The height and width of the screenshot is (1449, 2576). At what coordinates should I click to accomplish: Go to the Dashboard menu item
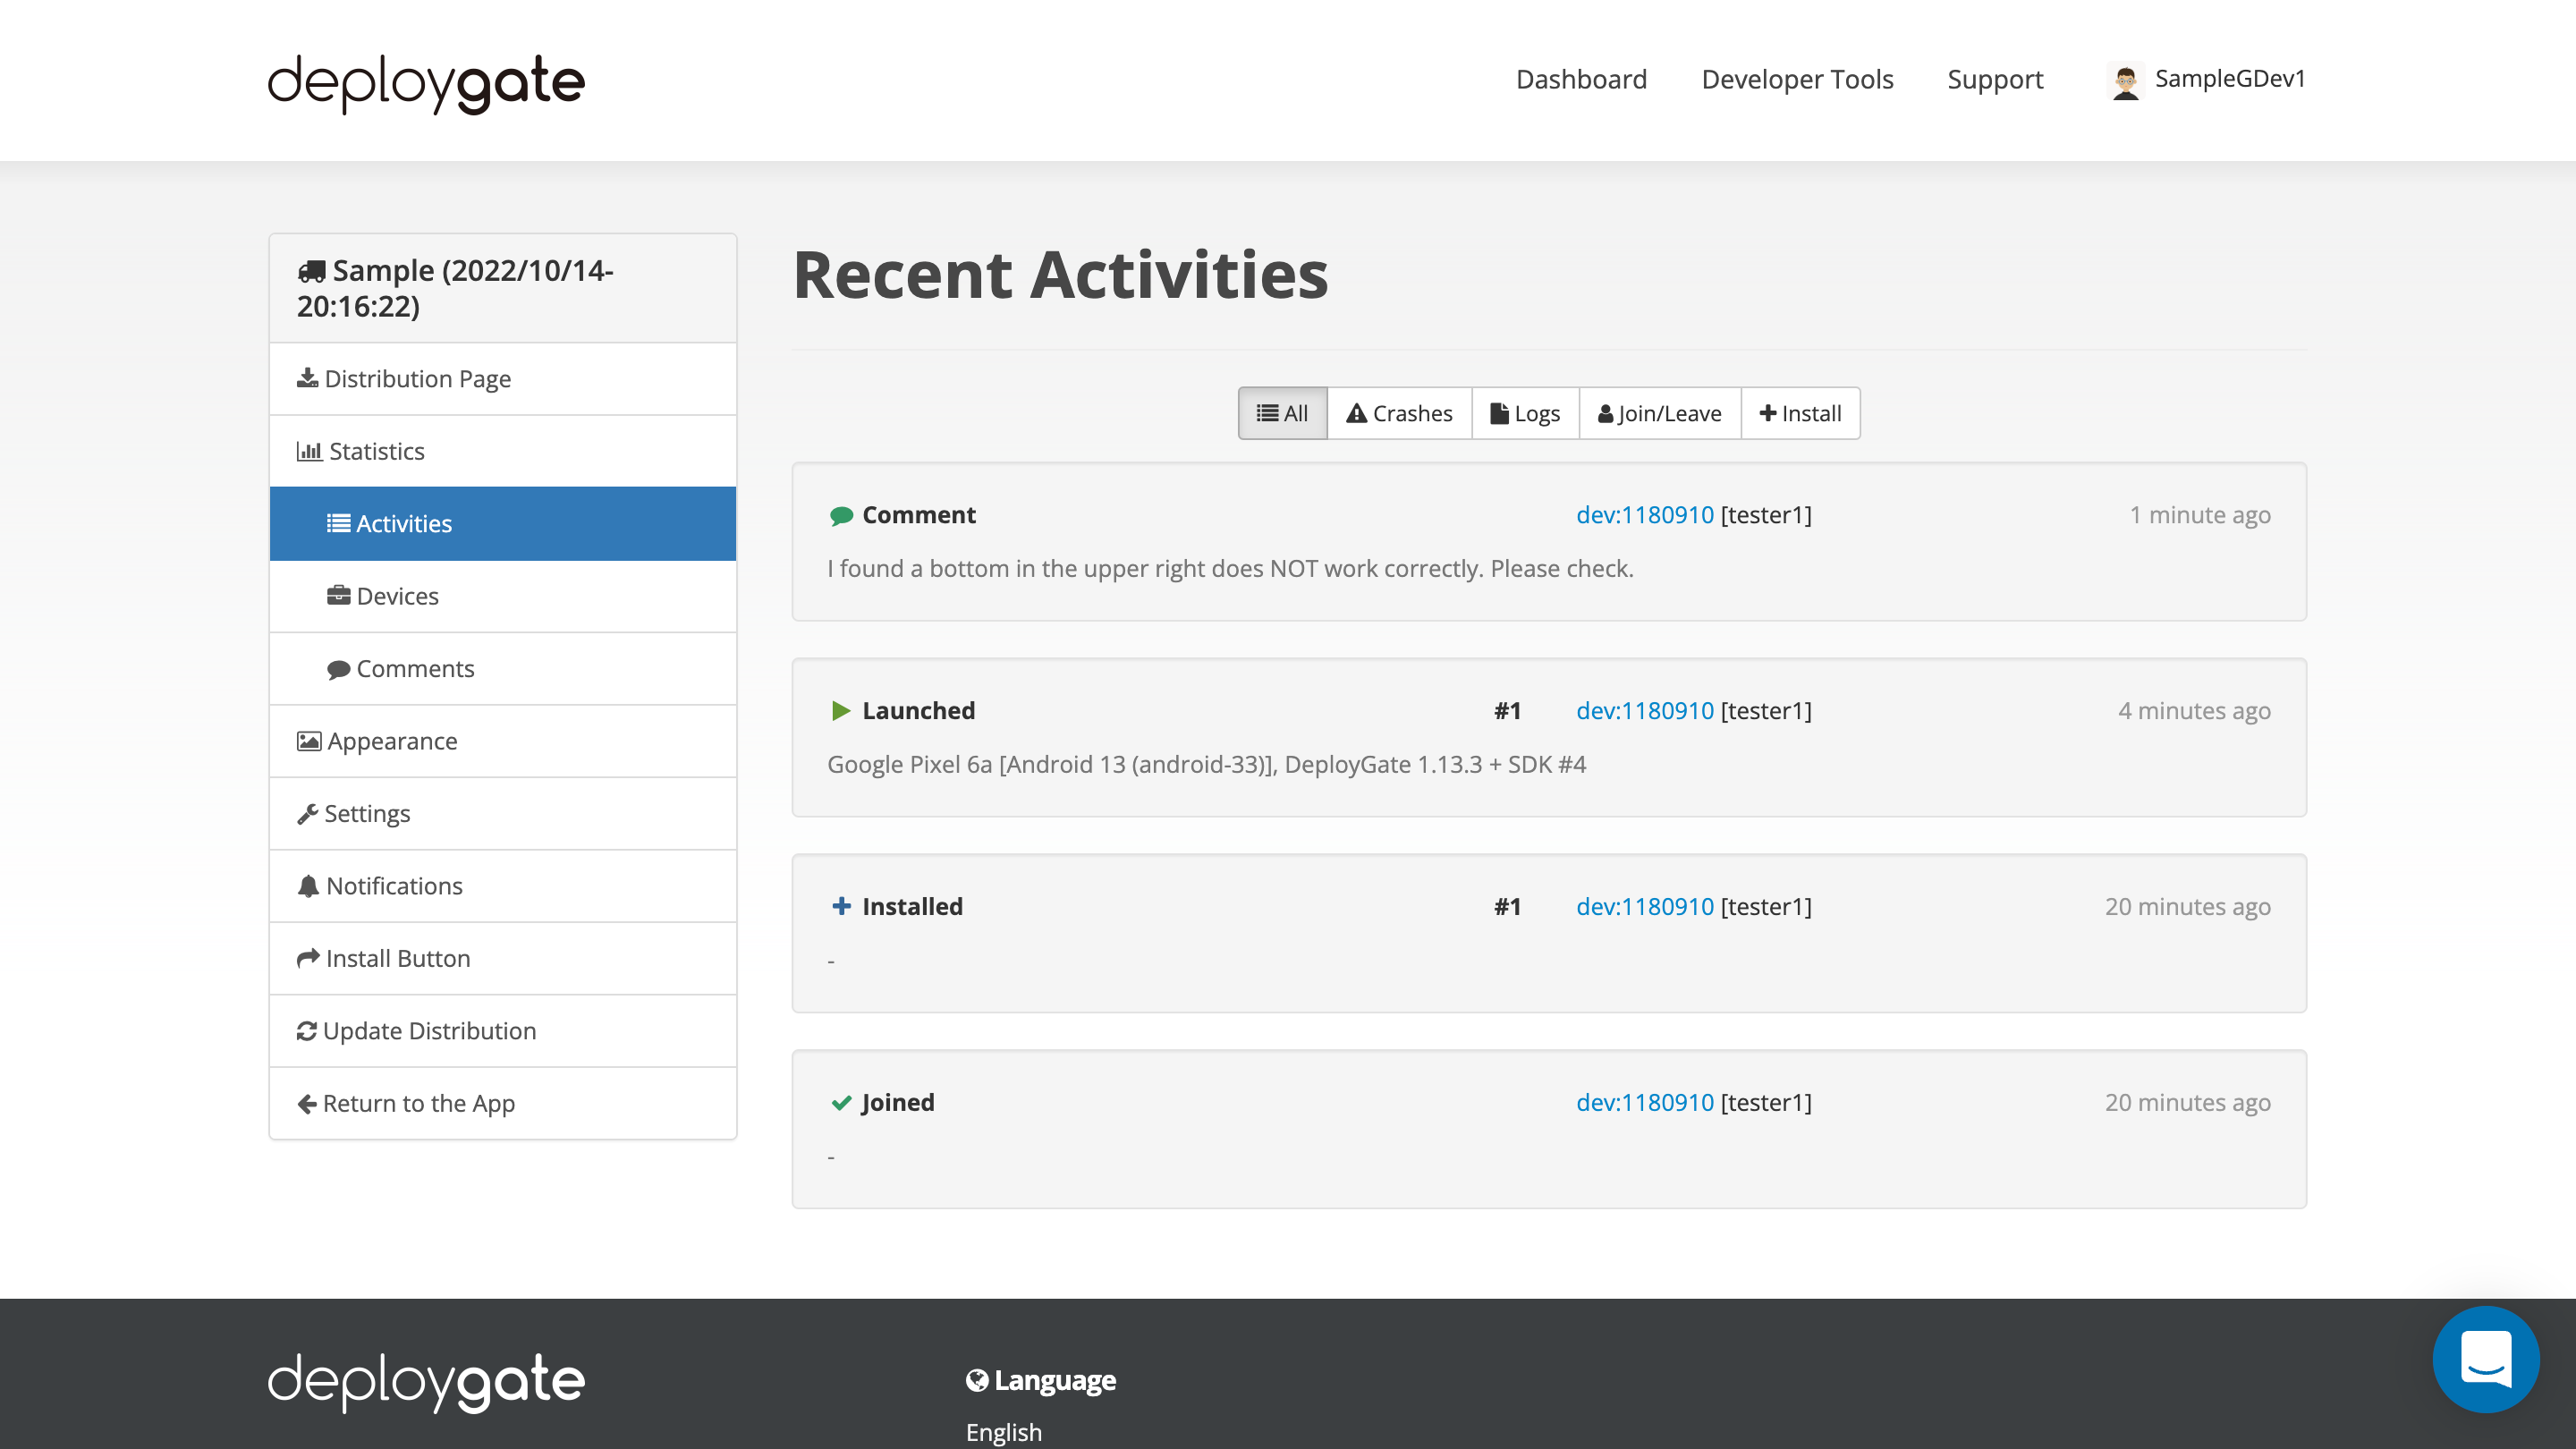pyautogui.click(x=1581, y=79)
